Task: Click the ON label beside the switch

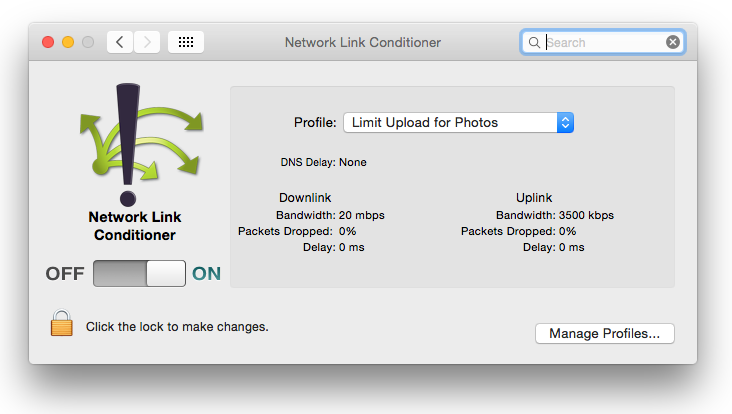Action: click(206, 274)
